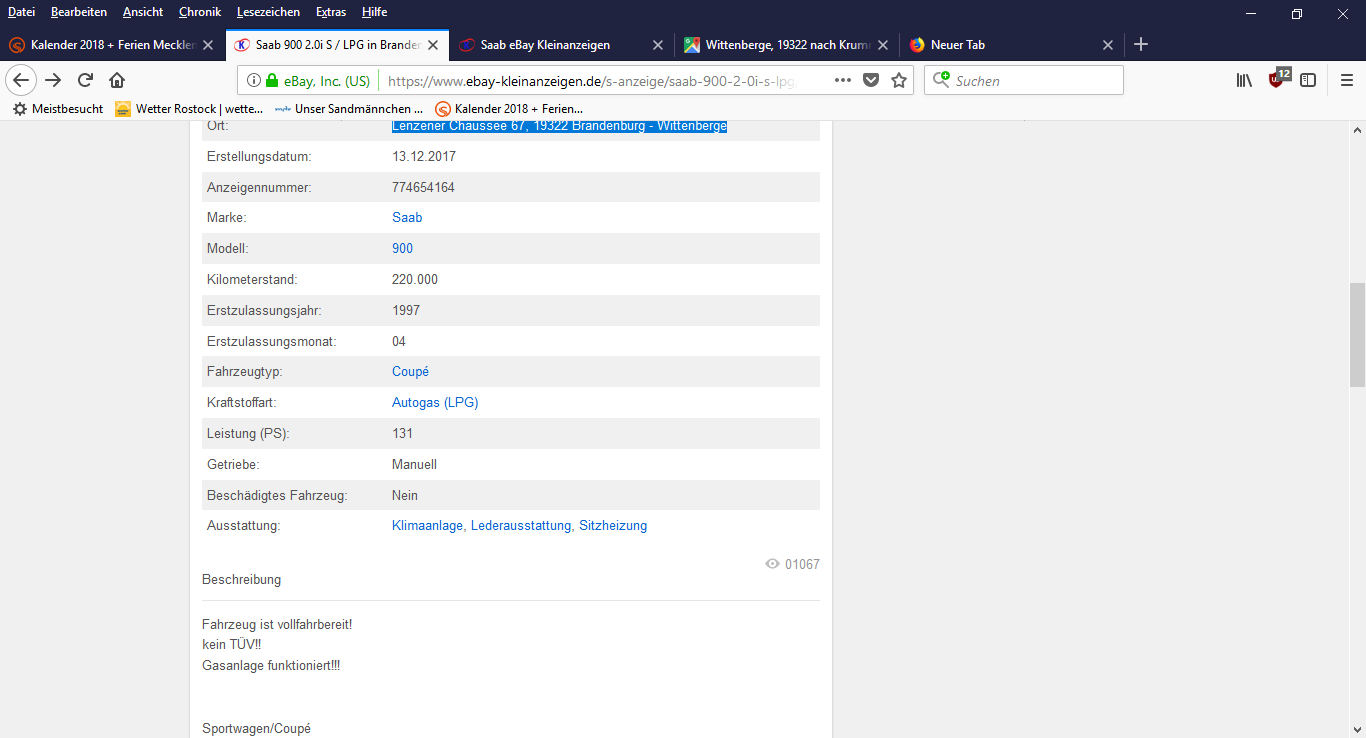
Task: Open the Datei menu
Action: coord(21,12)
